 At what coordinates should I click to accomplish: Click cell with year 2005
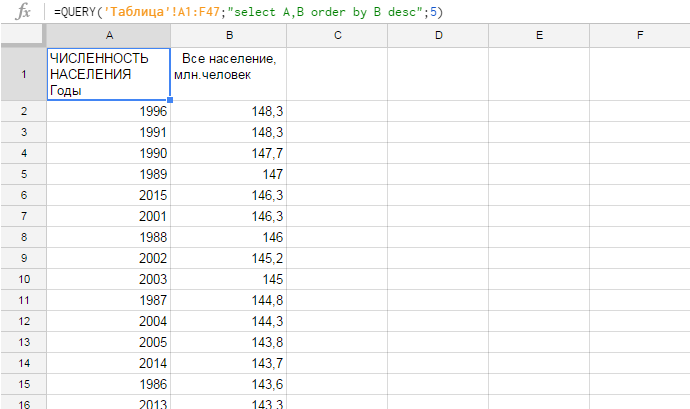109,342
